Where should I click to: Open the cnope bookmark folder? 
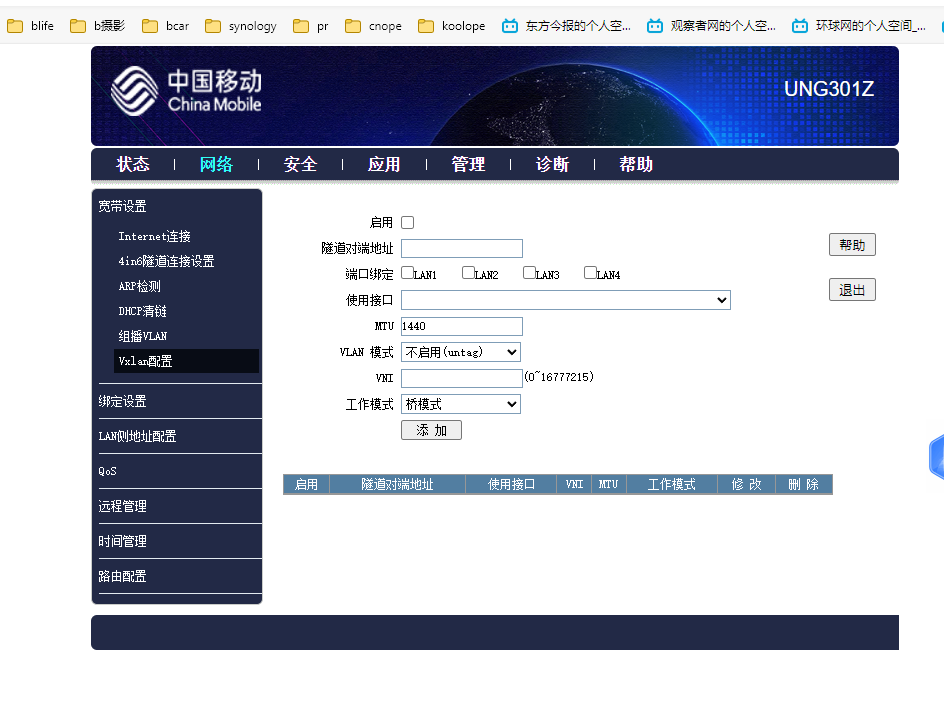click(373, 26)
